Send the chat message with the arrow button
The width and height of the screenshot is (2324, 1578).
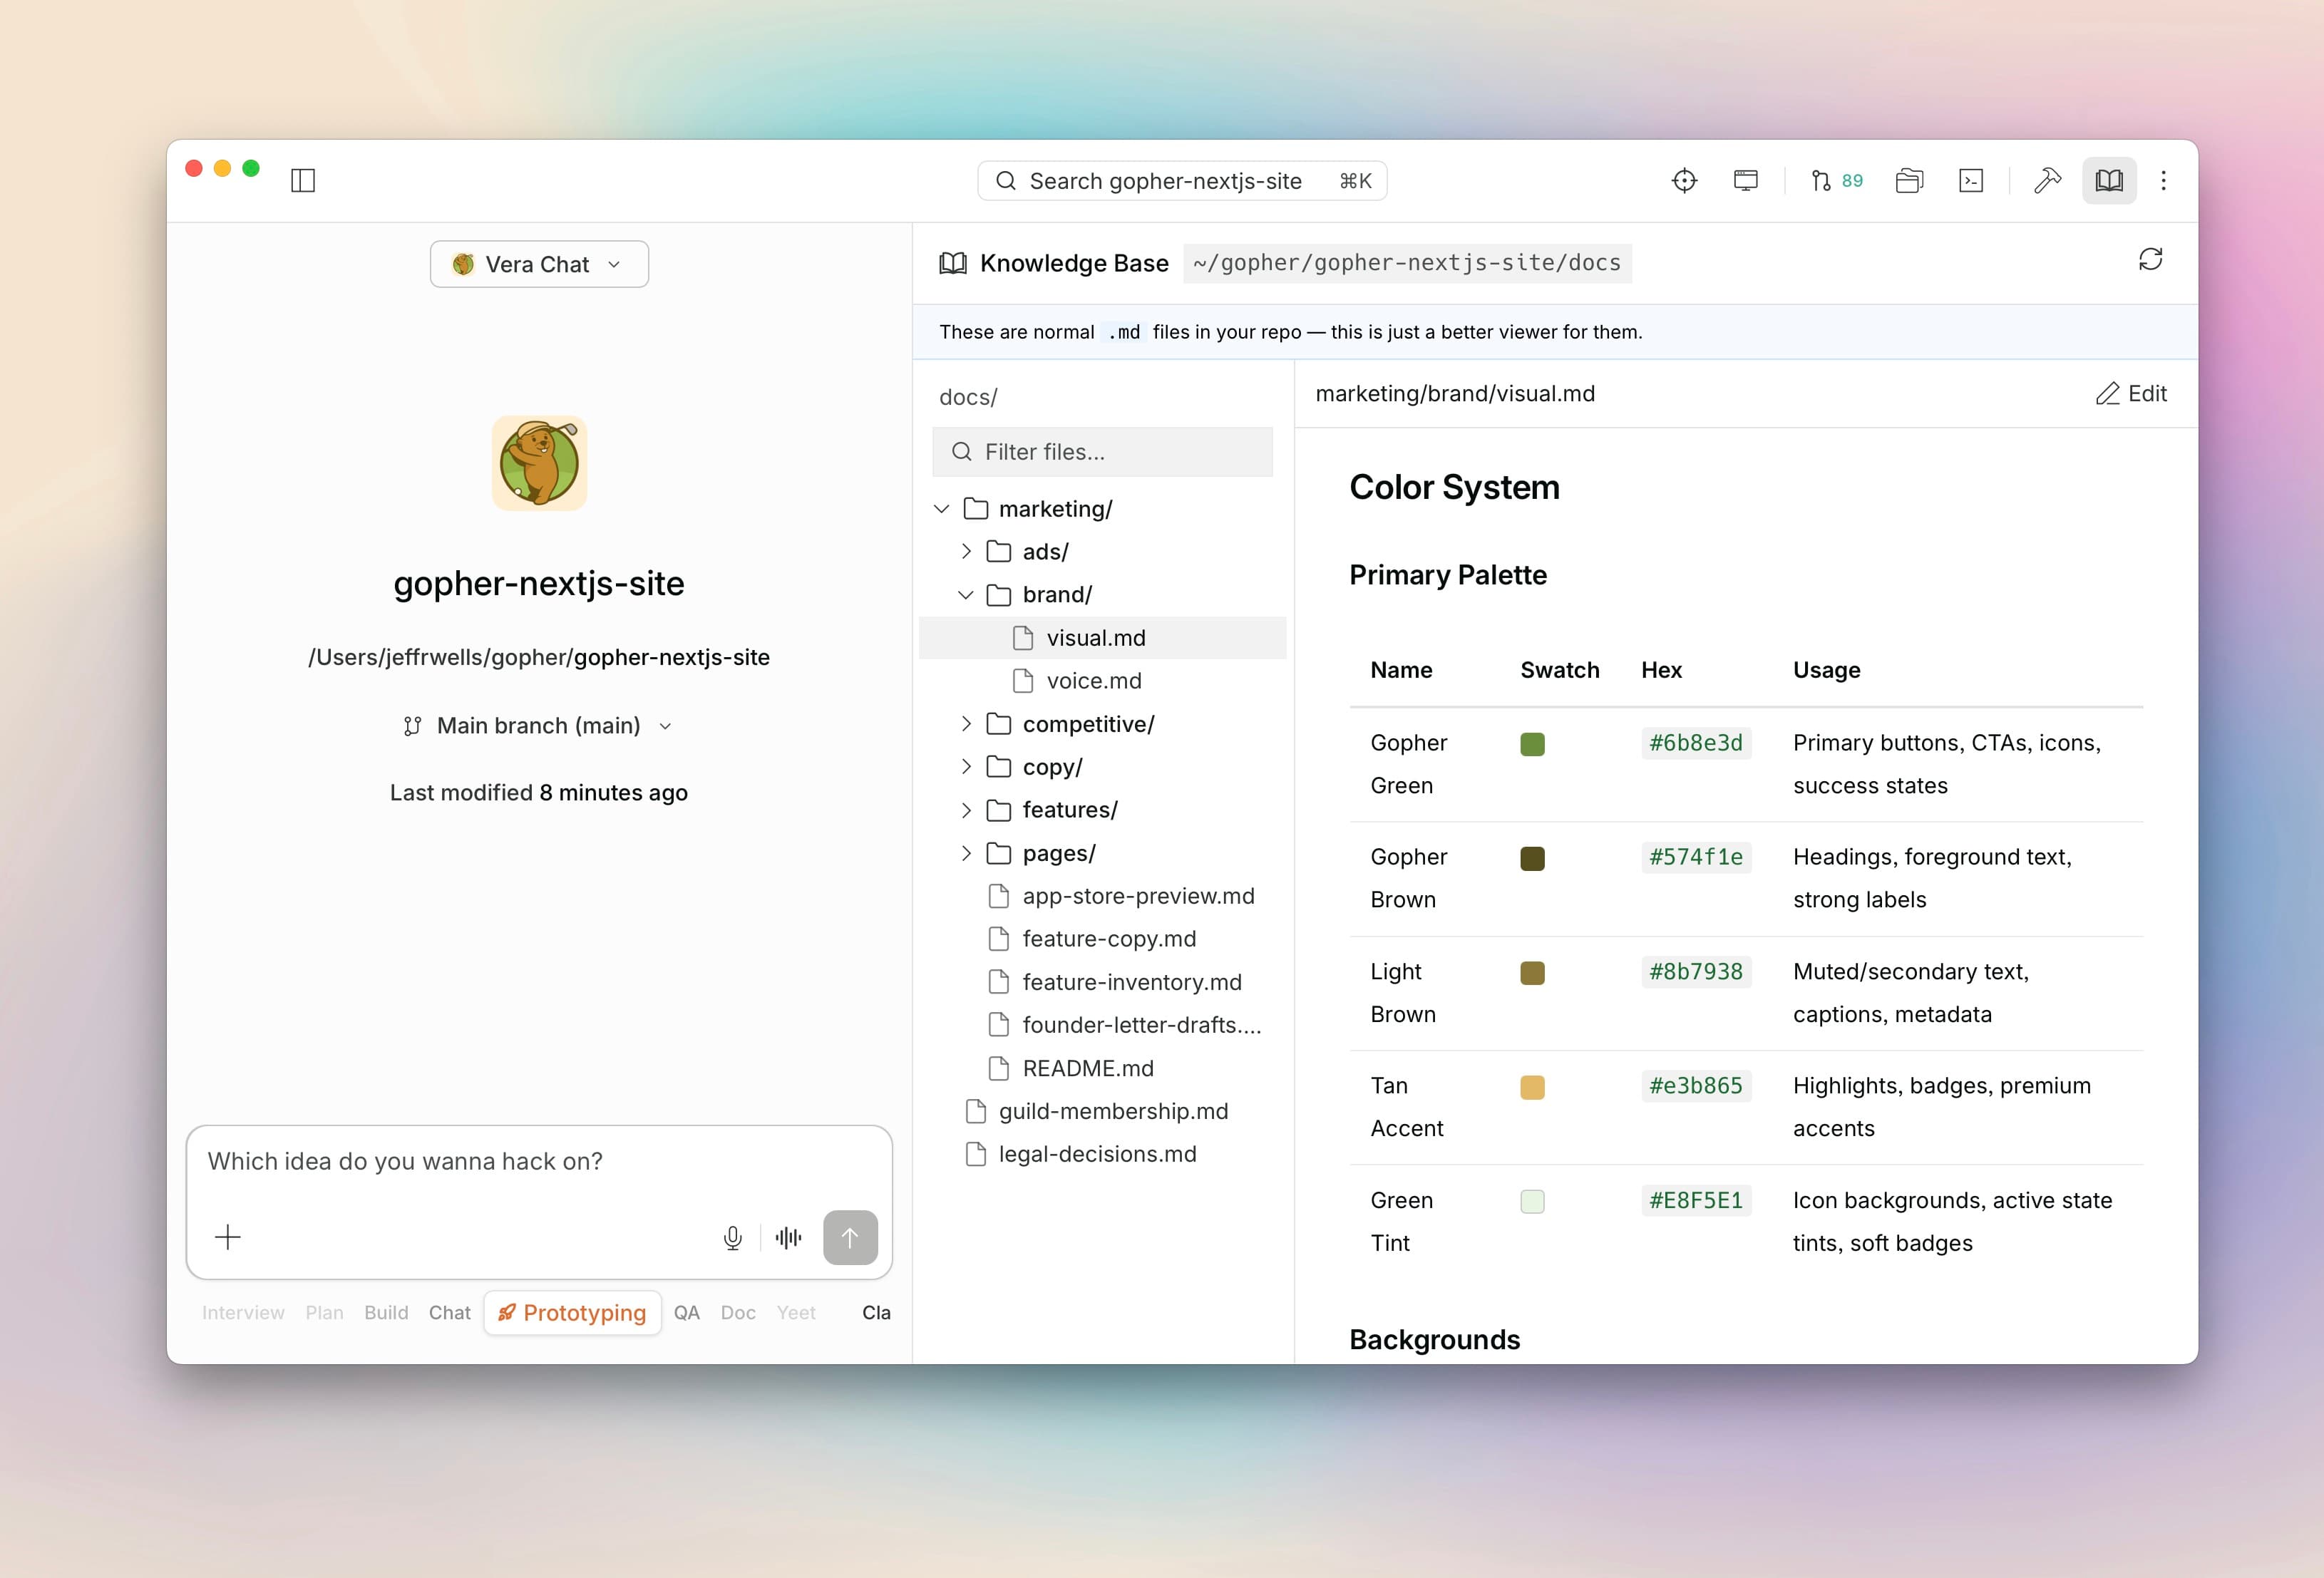coord(850,1237)
